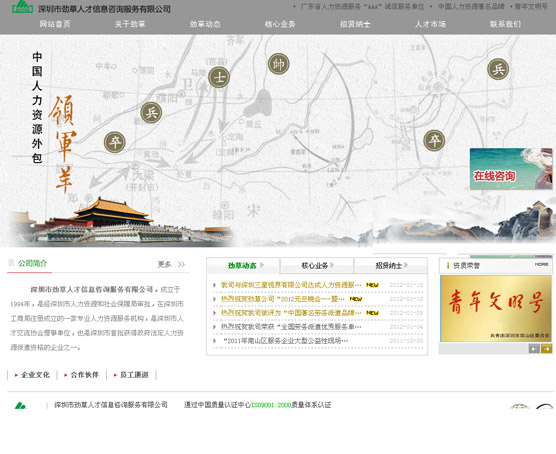This screenshot has width=556, height=454.
Task: Click the NEW badge on first news item
Action: [x=372, y=285]
